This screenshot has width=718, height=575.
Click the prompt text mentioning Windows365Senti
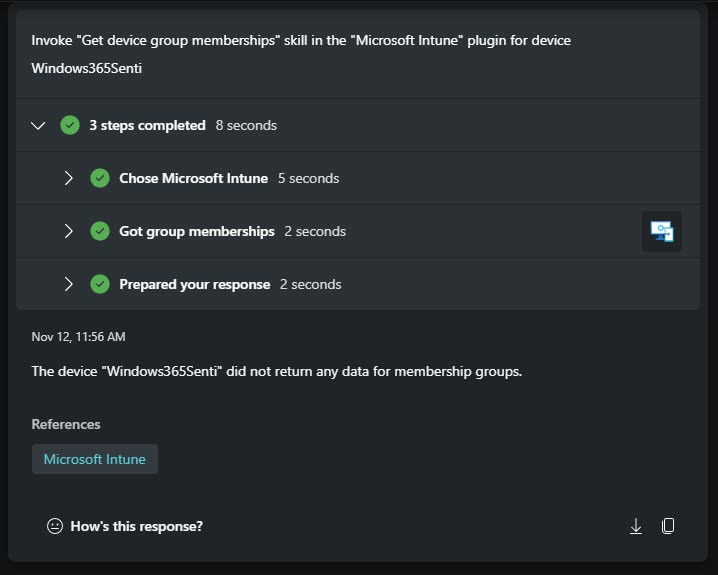click(301, 54)
